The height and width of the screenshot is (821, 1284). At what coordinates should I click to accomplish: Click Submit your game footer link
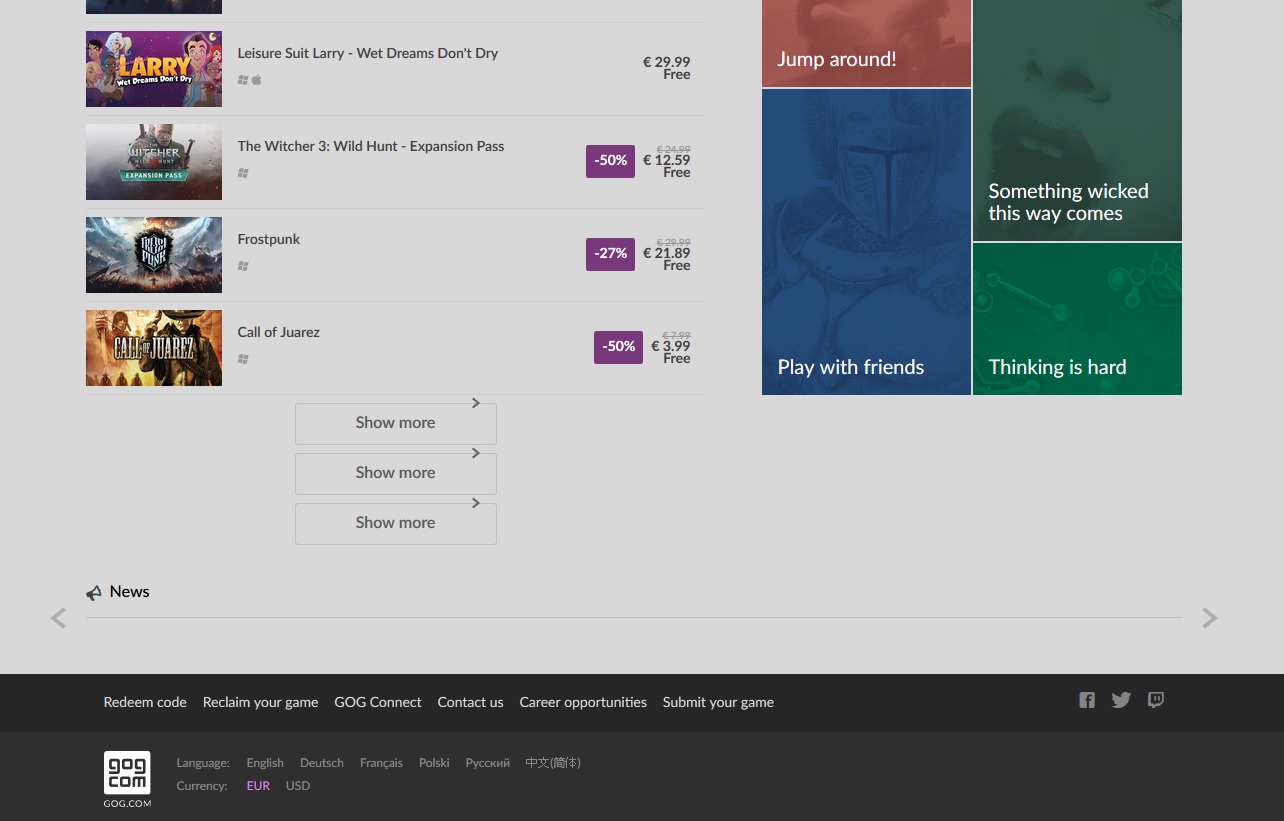[x=718, y=702]
